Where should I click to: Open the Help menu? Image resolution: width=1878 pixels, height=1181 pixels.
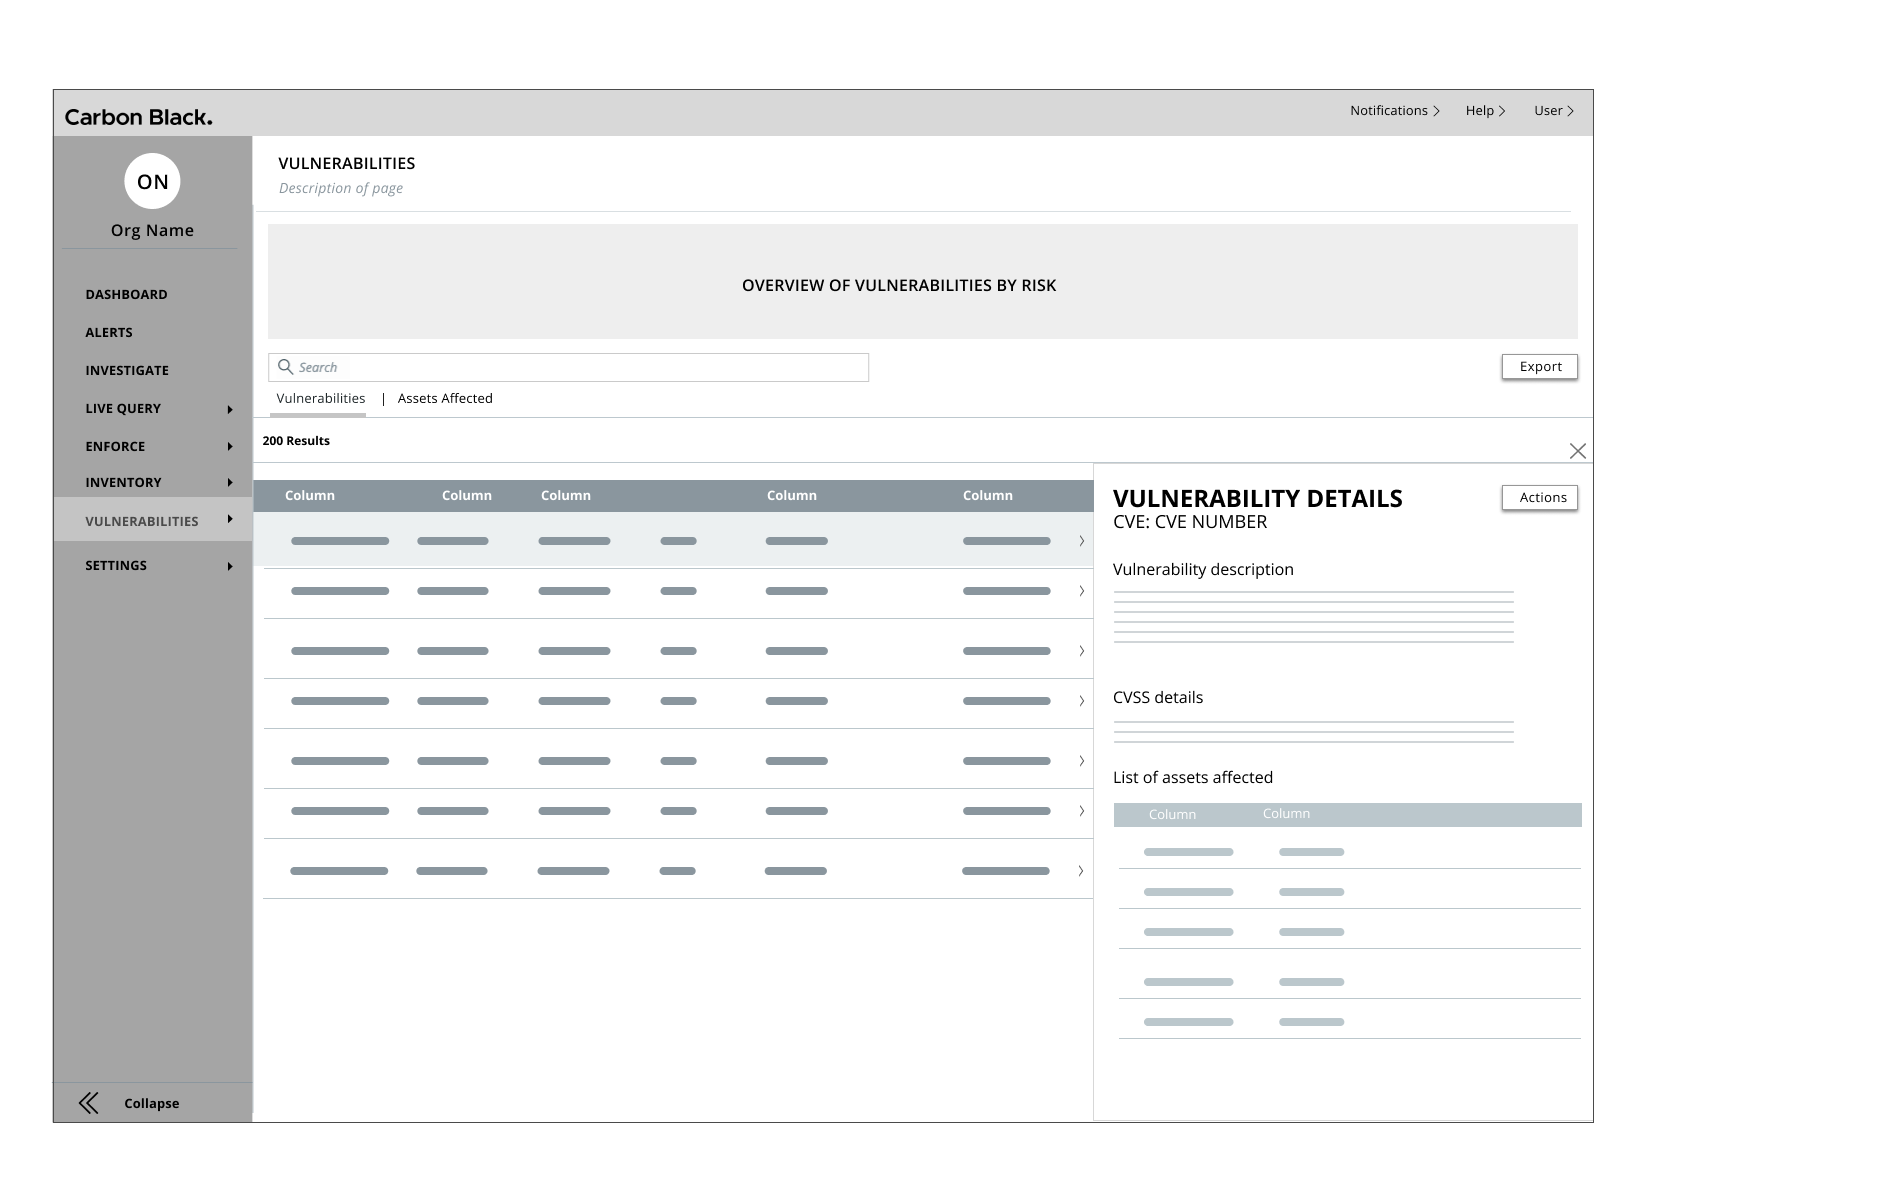(1485, 111)
